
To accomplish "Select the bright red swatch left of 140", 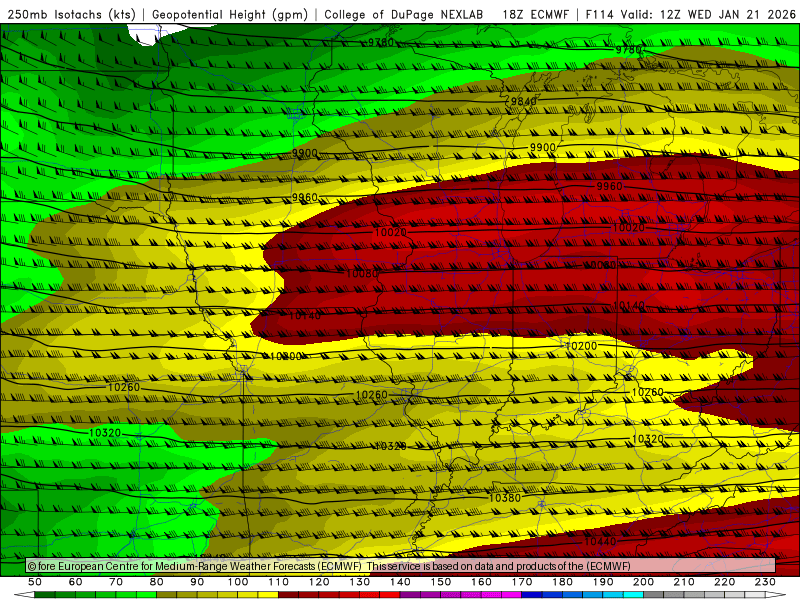I will tap(390, 595).
